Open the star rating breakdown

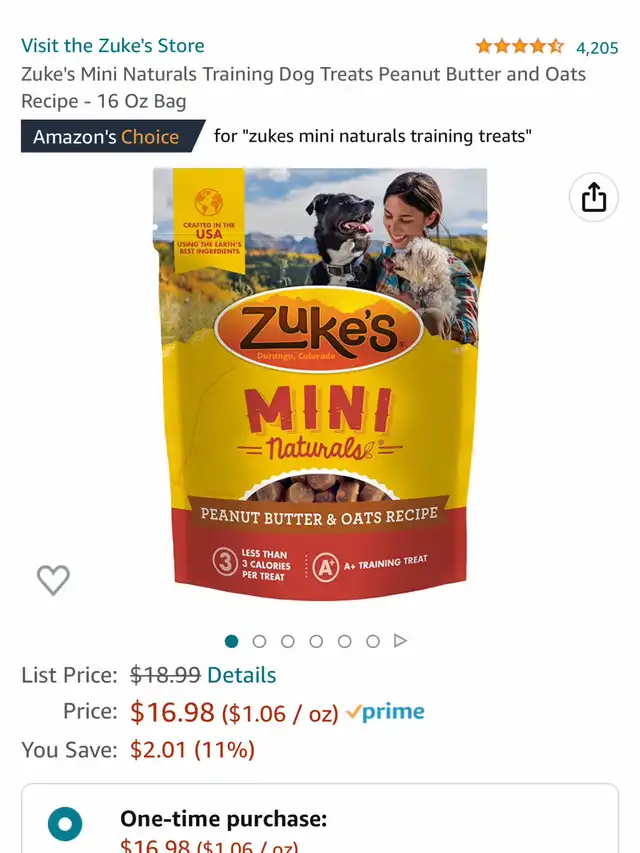pos(520,47)
